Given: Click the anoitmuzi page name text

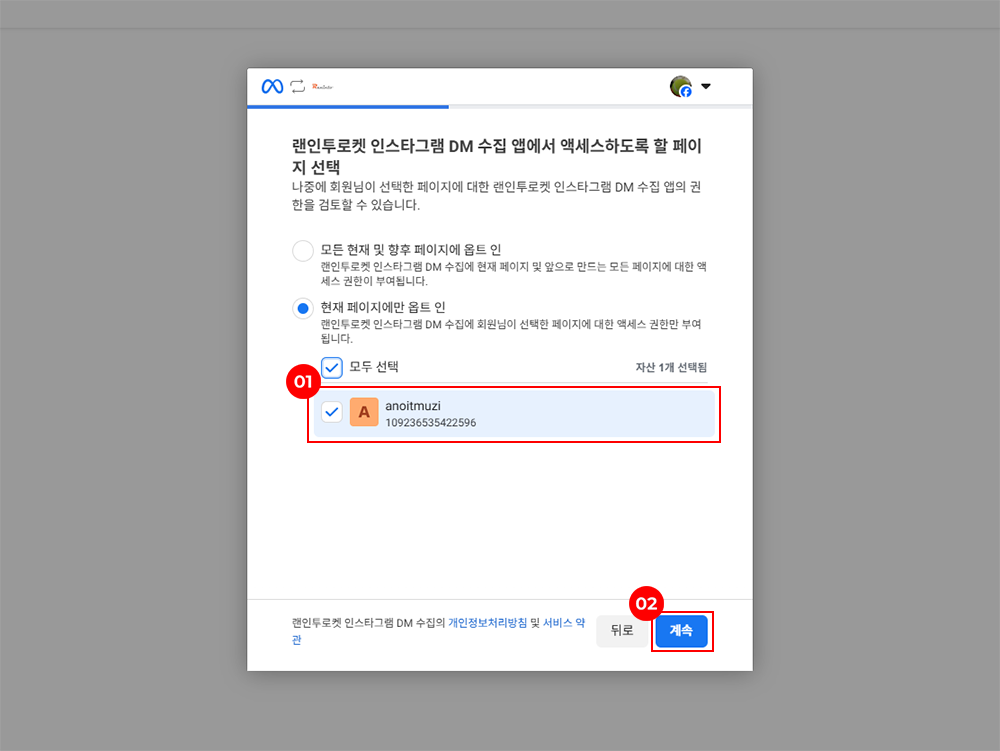Looking at the screenshot, I should pyautogui.click(x=413, y=405).
